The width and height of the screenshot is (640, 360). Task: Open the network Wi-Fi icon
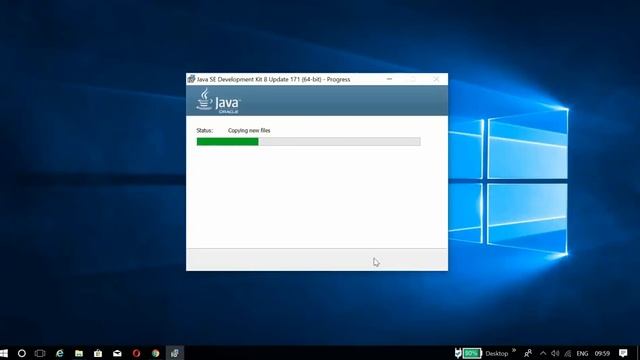[568, 353]
